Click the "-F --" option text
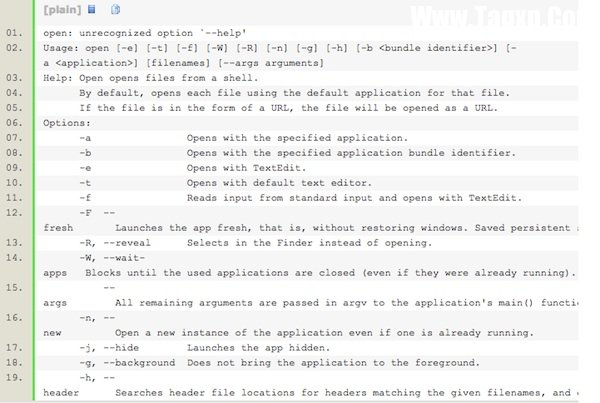 pyautogui.click(x=97, y=213)
